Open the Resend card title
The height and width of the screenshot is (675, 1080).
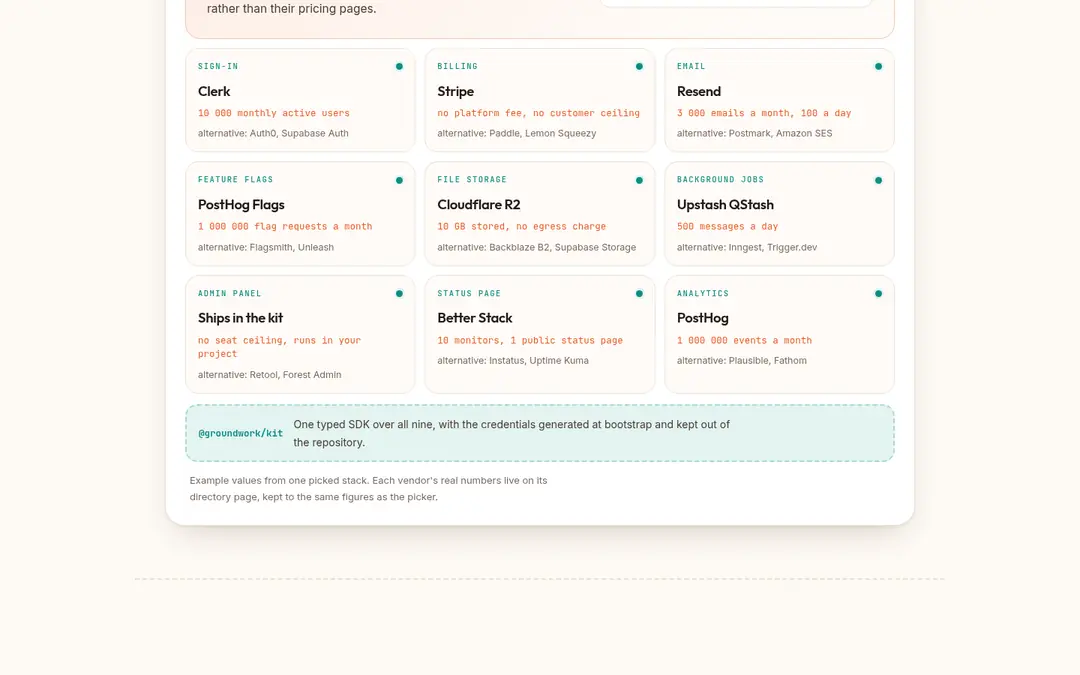point(698,91)
